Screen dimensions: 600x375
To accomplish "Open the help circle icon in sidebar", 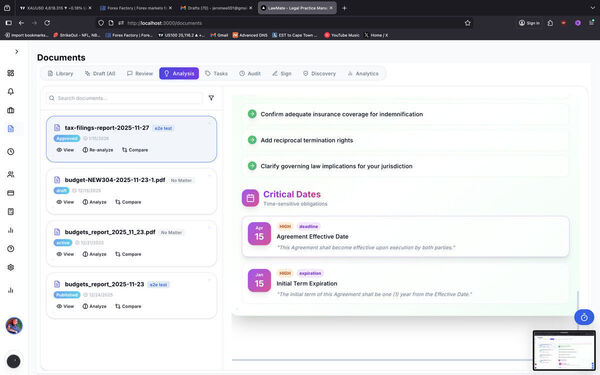I will (11, 249).
